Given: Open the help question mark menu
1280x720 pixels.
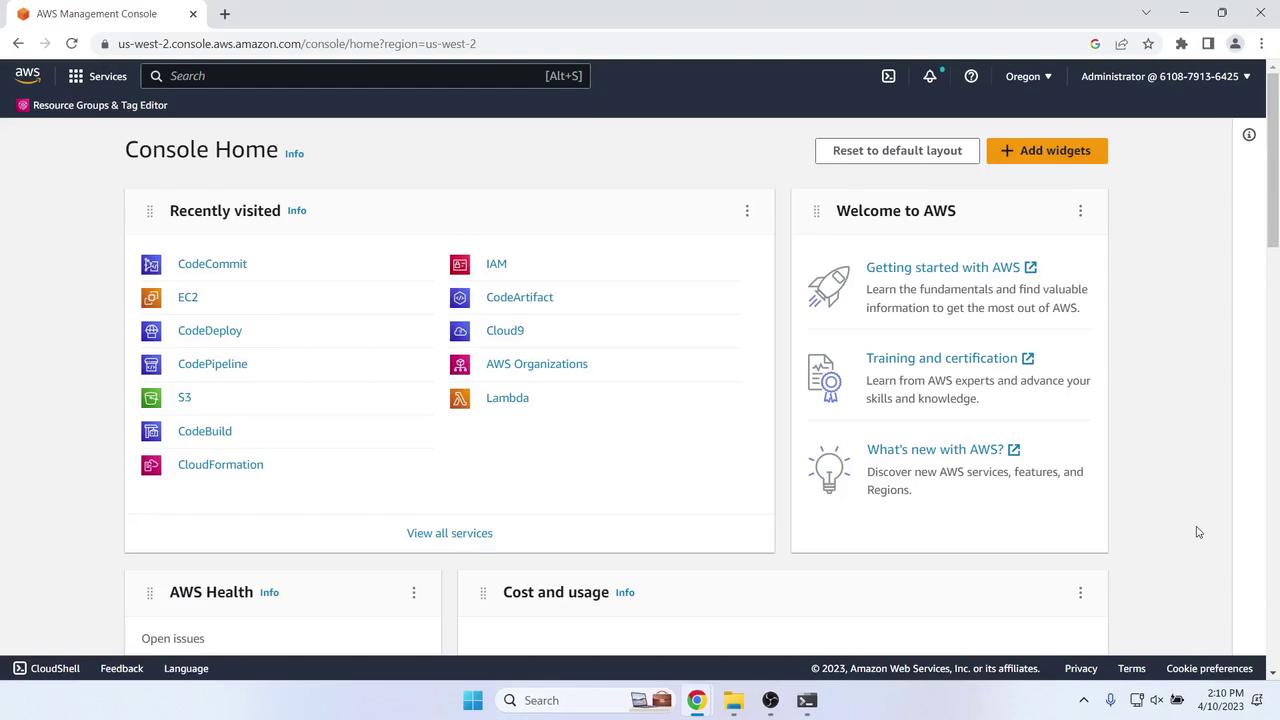Looking at the screenshot, I should 971,76.
